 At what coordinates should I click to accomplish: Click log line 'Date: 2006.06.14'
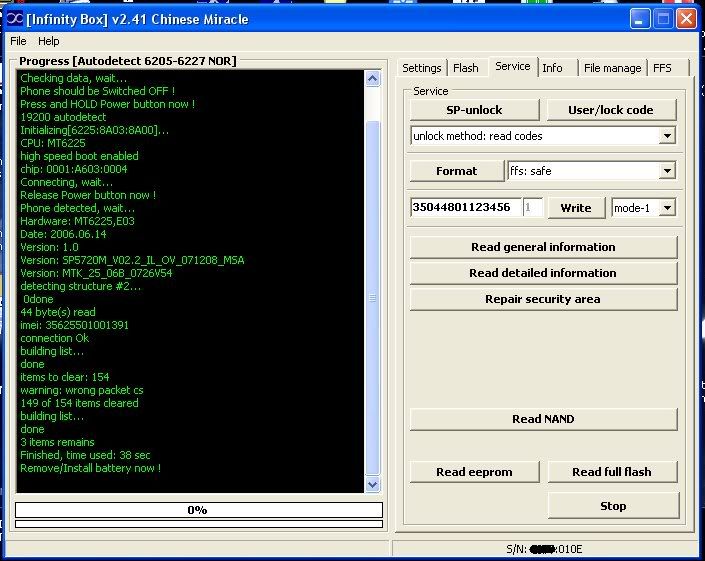tap(63, 234)
